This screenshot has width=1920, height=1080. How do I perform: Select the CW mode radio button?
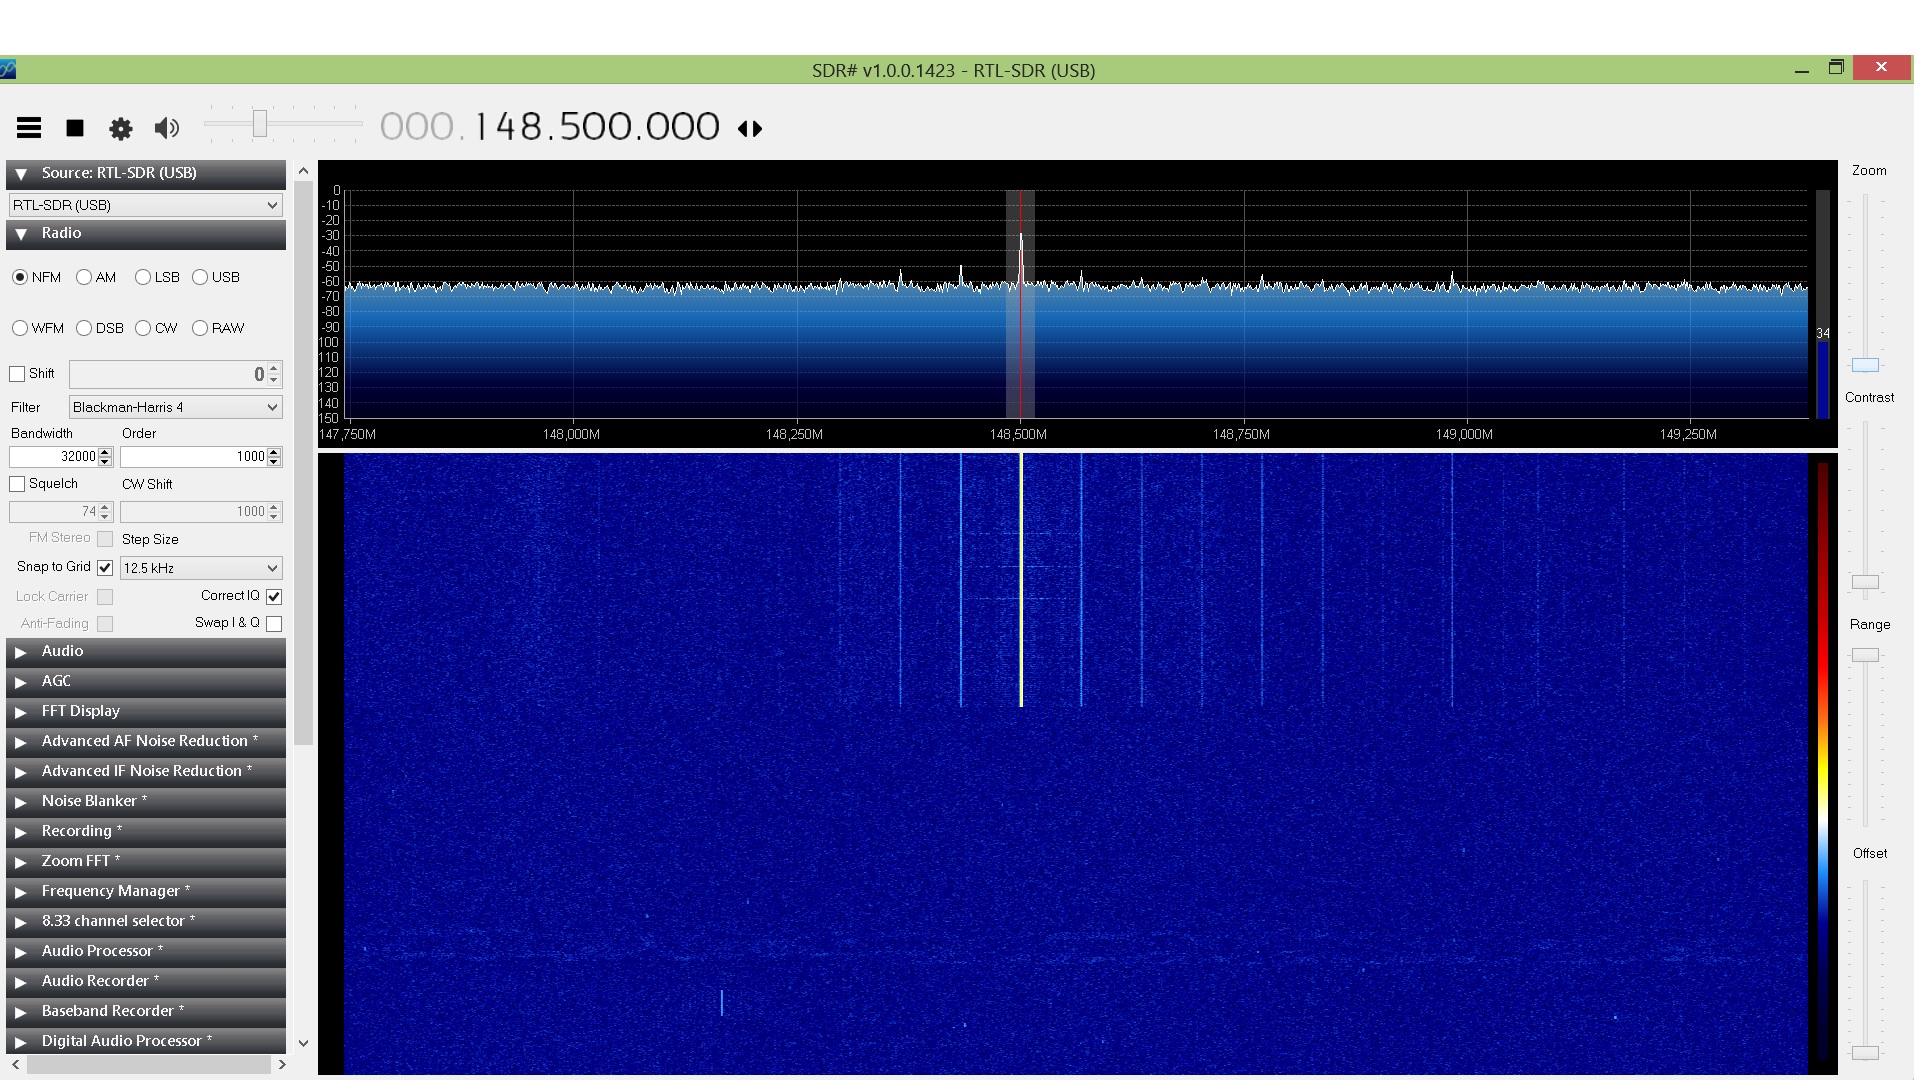(143, 328)
